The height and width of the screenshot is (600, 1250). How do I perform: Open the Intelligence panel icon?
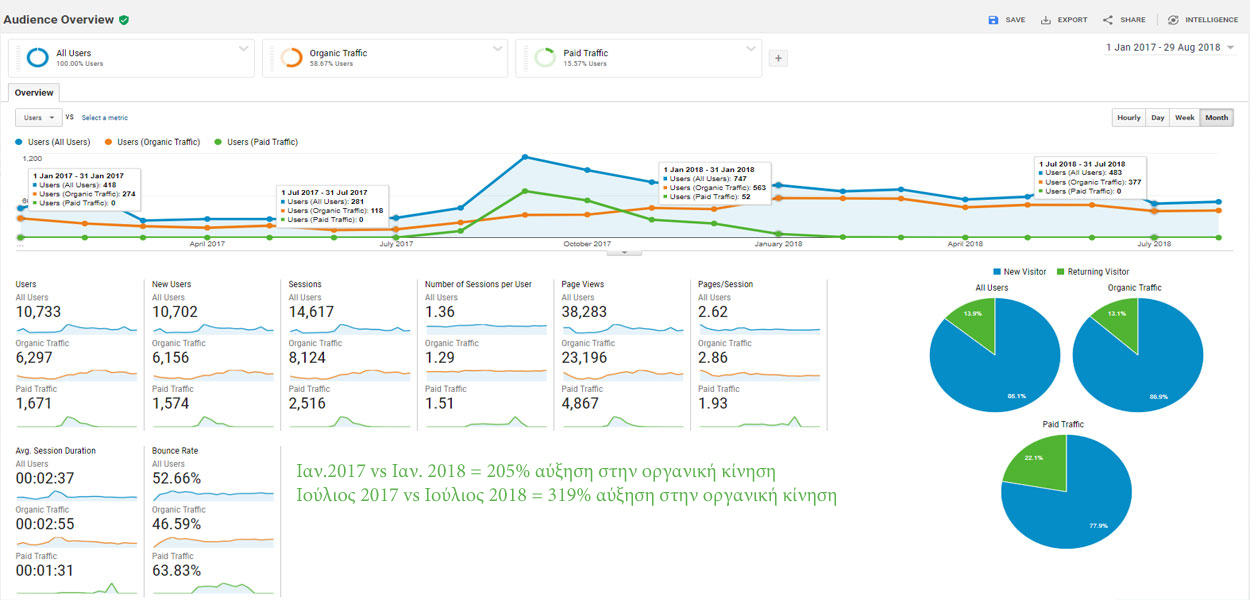tap(1173, 20)
